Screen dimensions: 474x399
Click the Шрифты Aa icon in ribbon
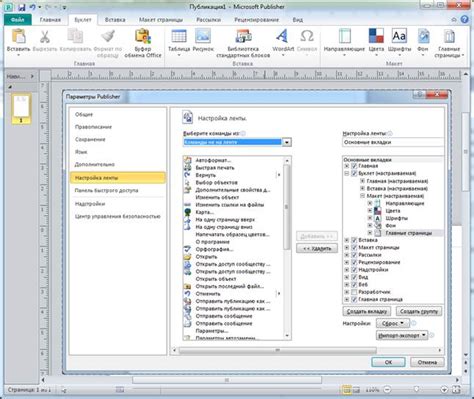399,37
